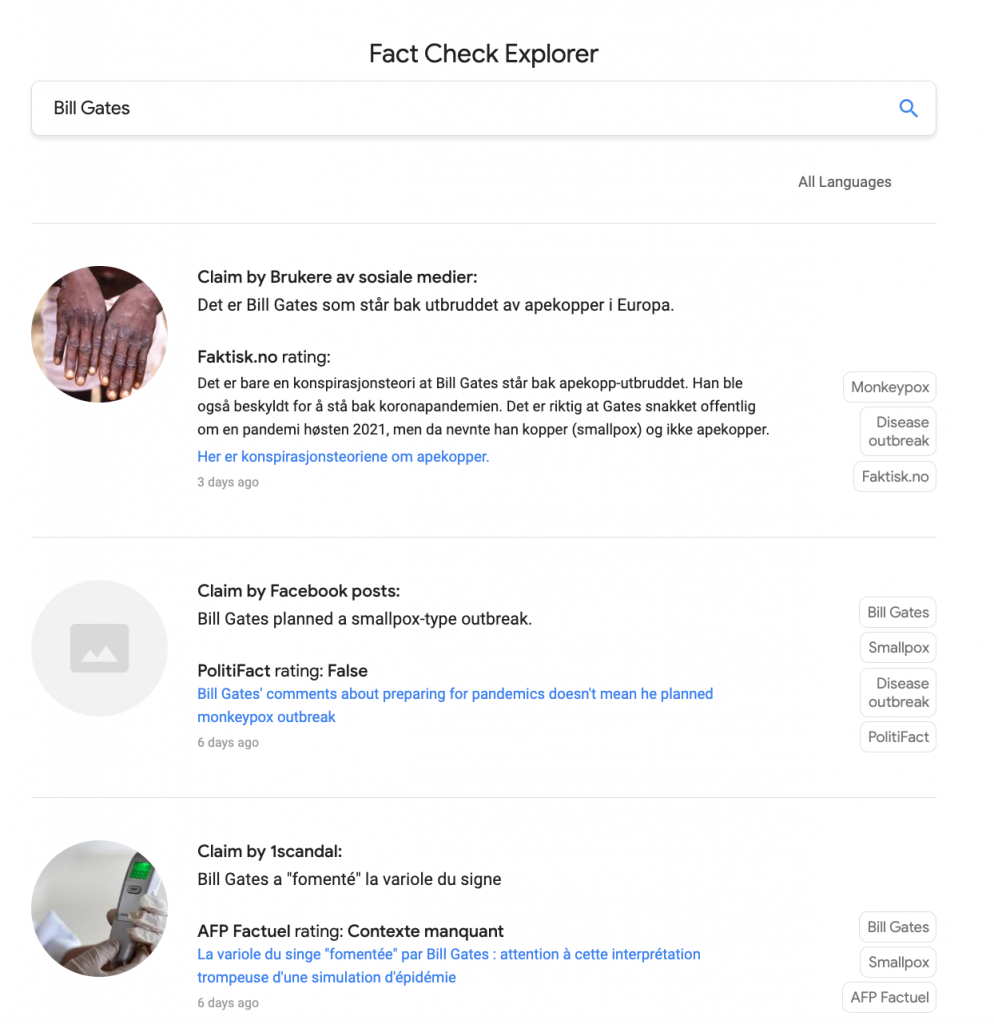
Task: Click Bill Gates tag in AFP Factuel result
Action: 898,927
